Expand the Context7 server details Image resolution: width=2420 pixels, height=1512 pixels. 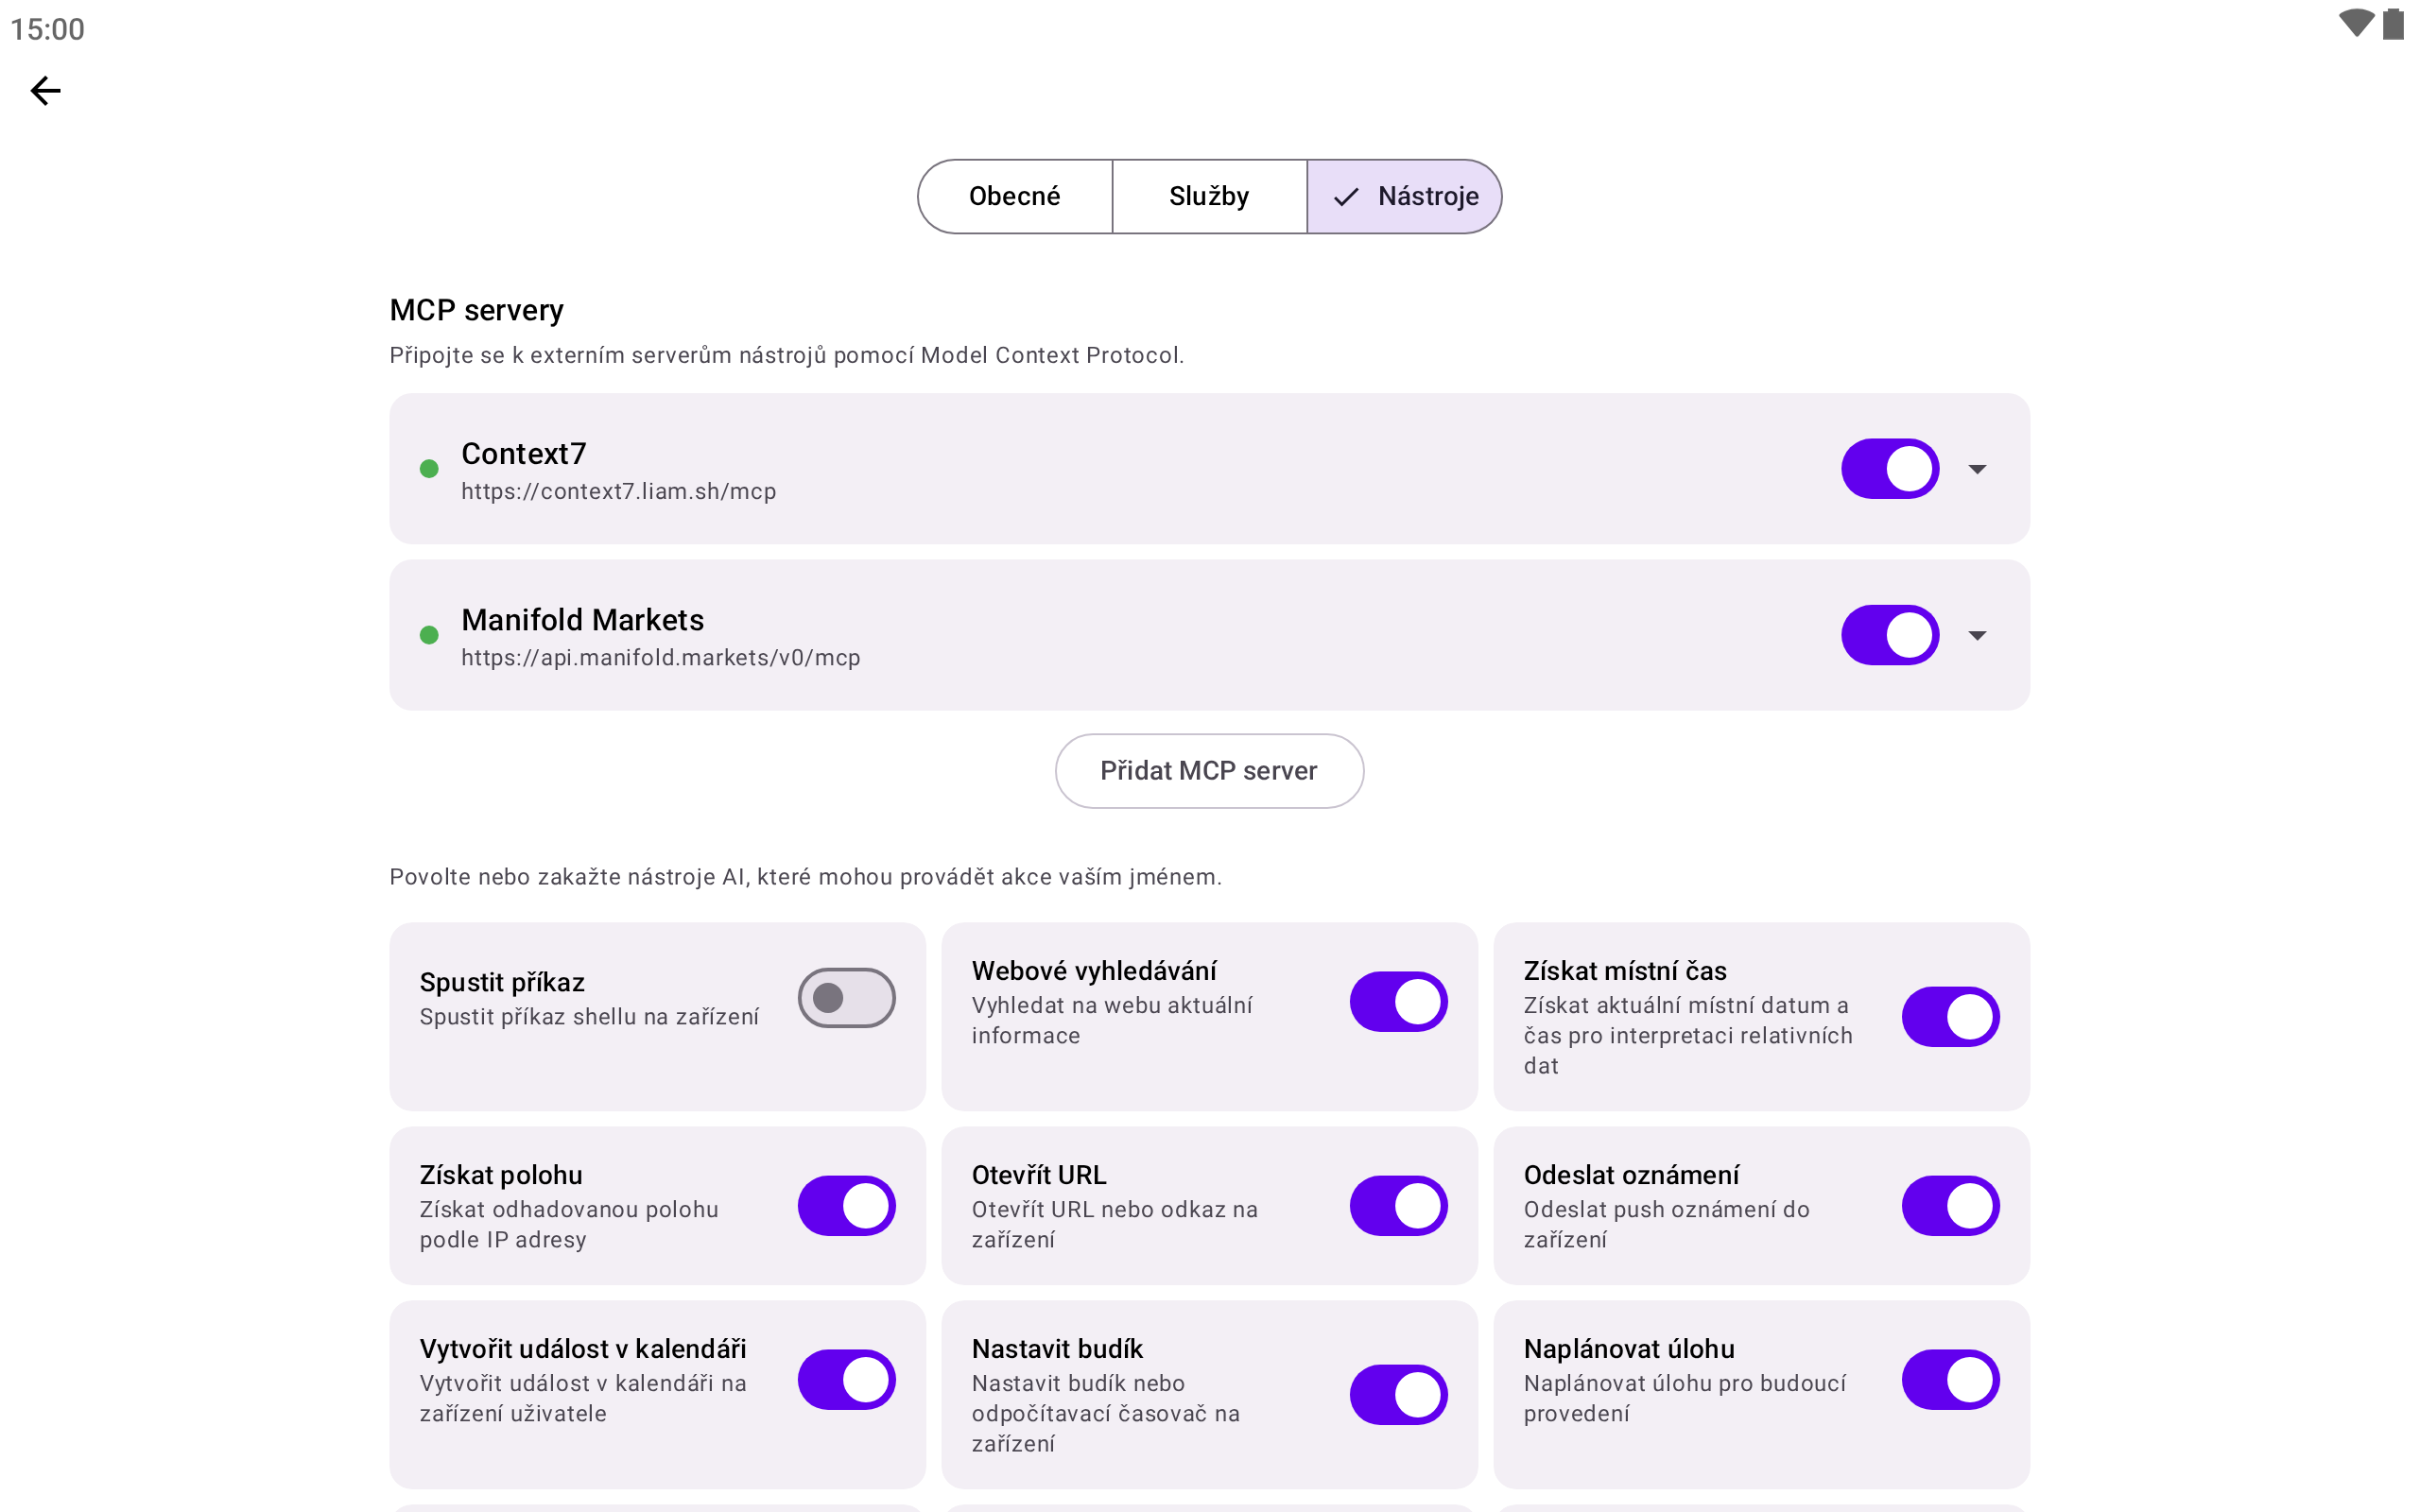coord(1977,469)
